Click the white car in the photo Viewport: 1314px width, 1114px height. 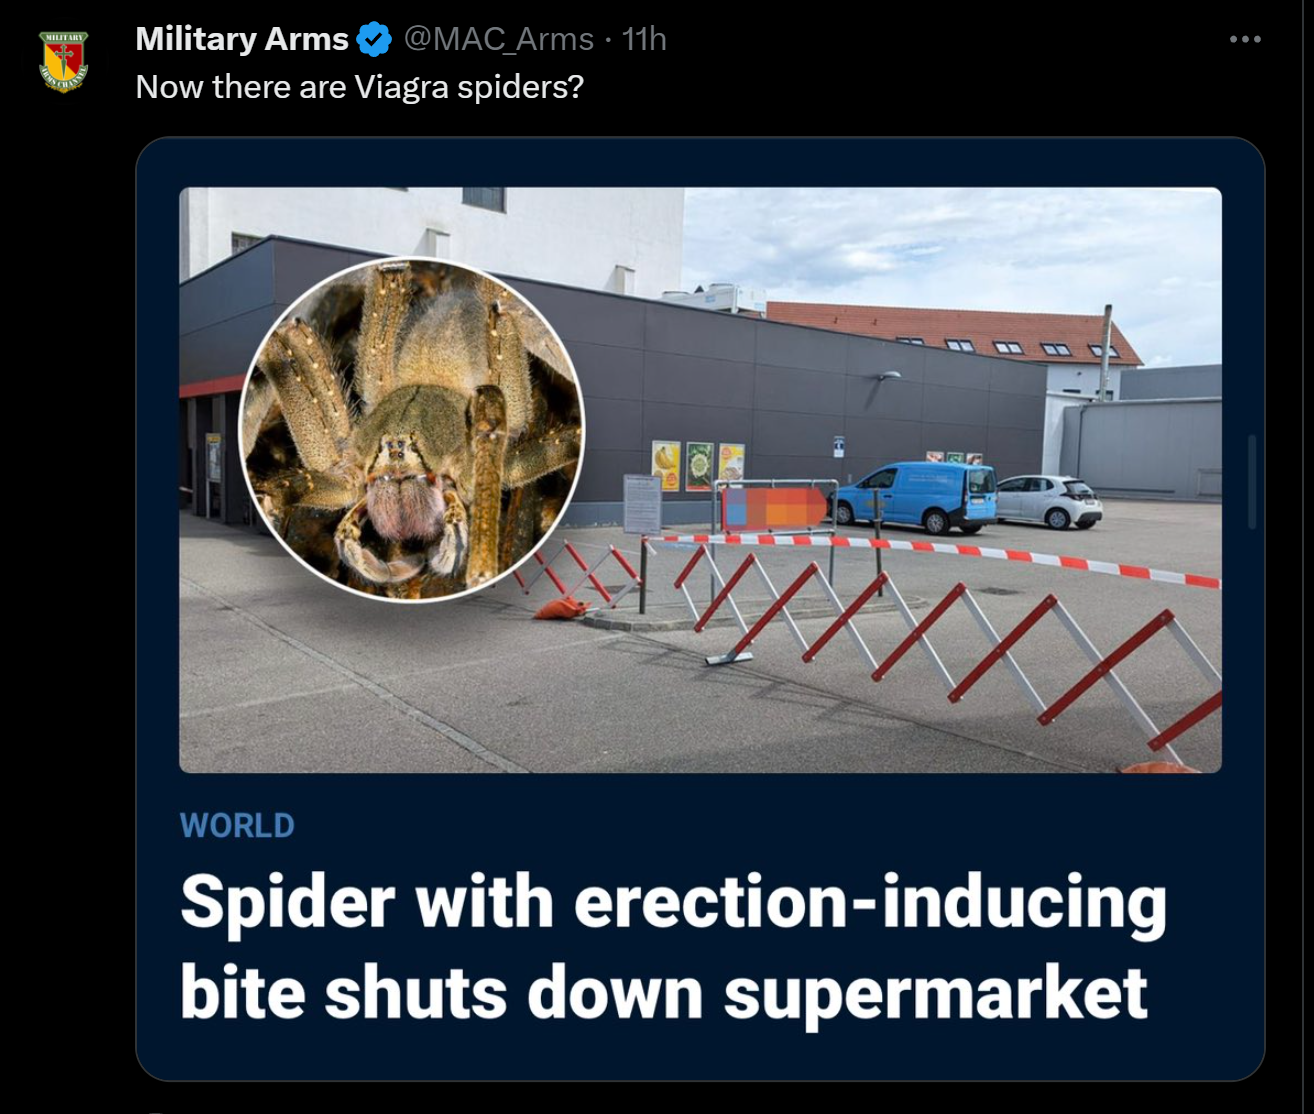tap(1048, 501)
